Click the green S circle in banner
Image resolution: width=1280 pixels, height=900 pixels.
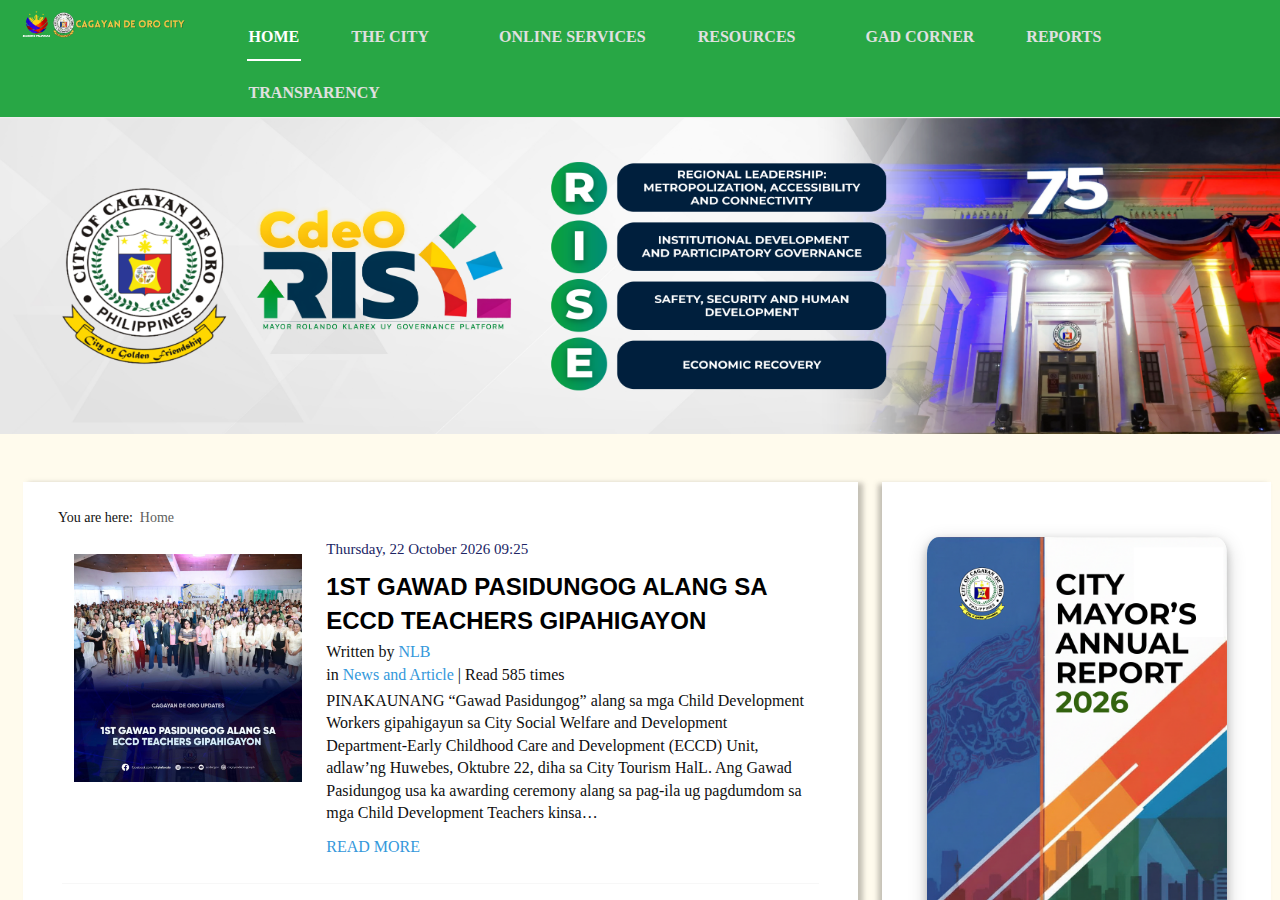pos(579,306)
